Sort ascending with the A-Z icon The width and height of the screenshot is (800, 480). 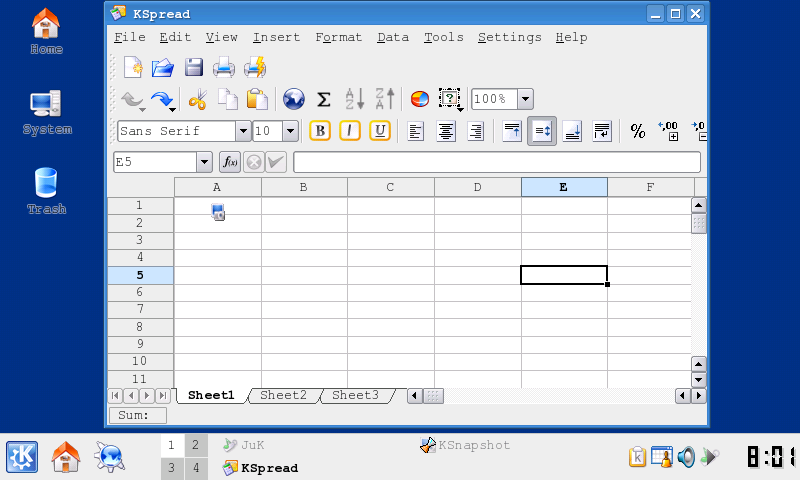point(355,99)
